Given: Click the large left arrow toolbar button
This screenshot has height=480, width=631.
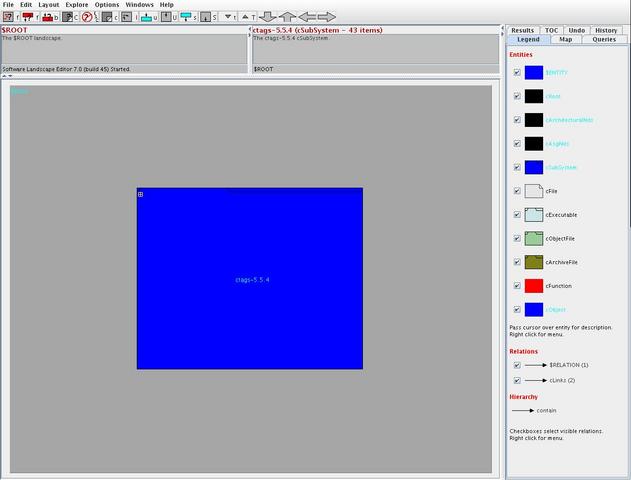Looking at the screenshot, I should click(x=307, y=16).
